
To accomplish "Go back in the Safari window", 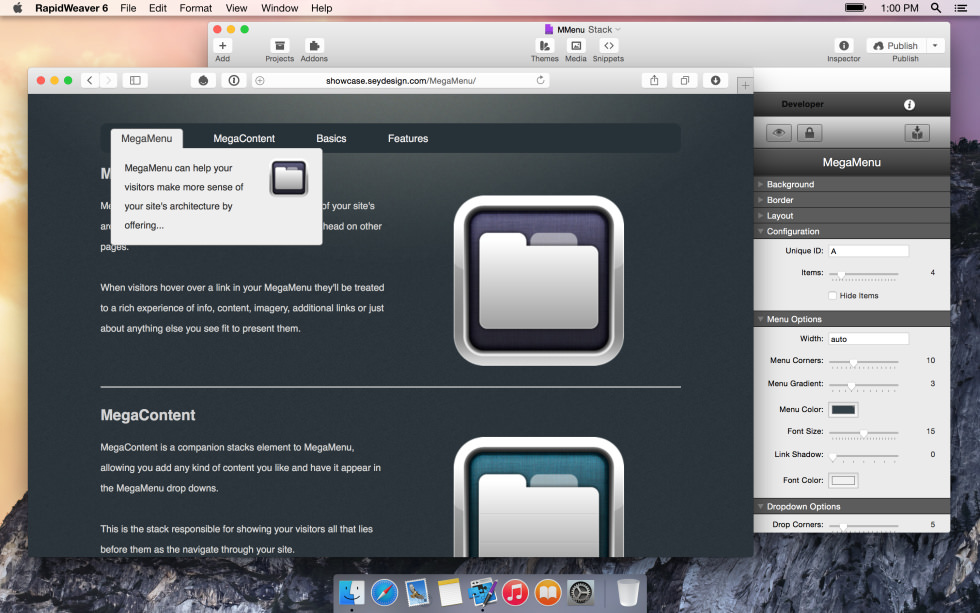I will pos(90,80).
